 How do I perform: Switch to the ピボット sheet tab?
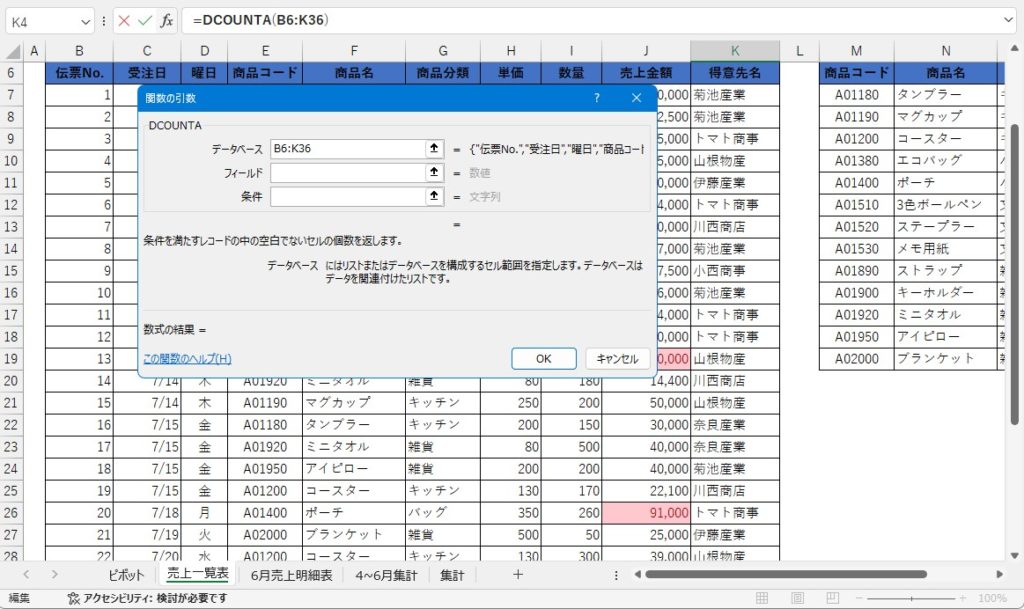[127, 575]
